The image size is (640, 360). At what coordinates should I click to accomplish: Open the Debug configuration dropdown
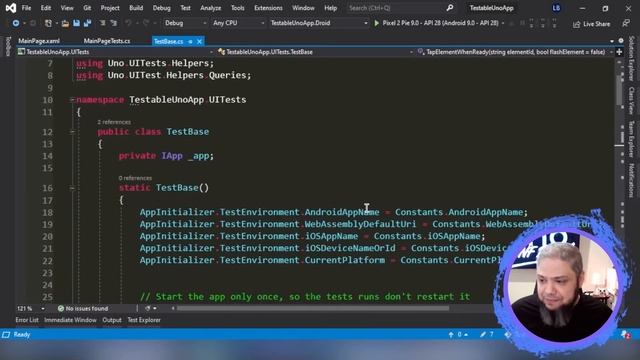(185, 23)
